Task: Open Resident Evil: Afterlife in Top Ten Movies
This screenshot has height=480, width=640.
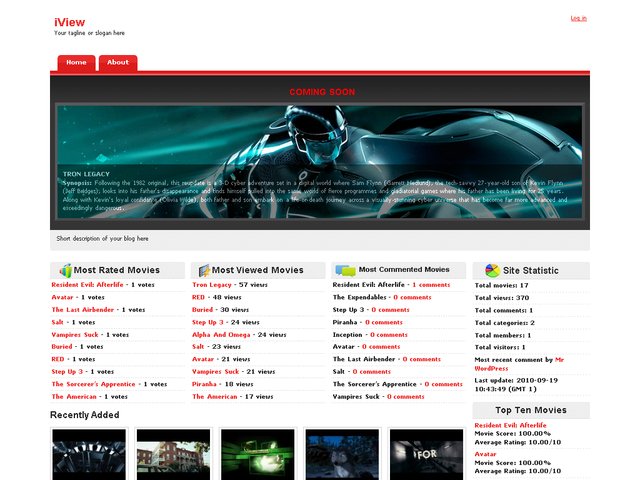Action: click(x=510, y=425)
